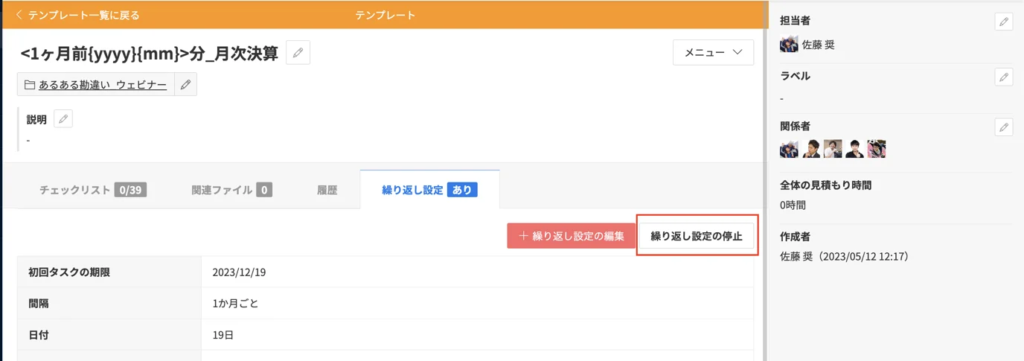Click the back chevron in orange header
The width and height of the screenshot is (1024, 361).
pos(18,14)
